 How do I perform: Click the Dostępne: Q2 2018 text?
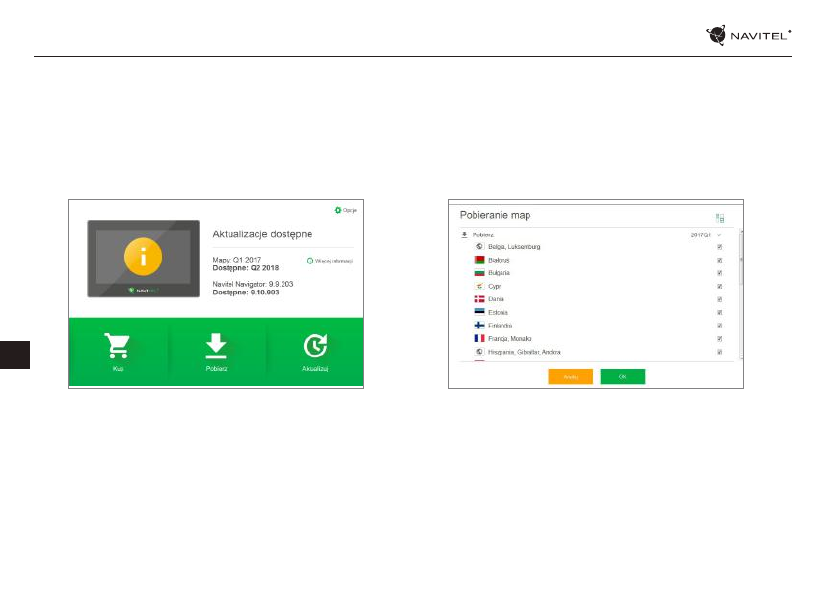click(x=246, y=268)
